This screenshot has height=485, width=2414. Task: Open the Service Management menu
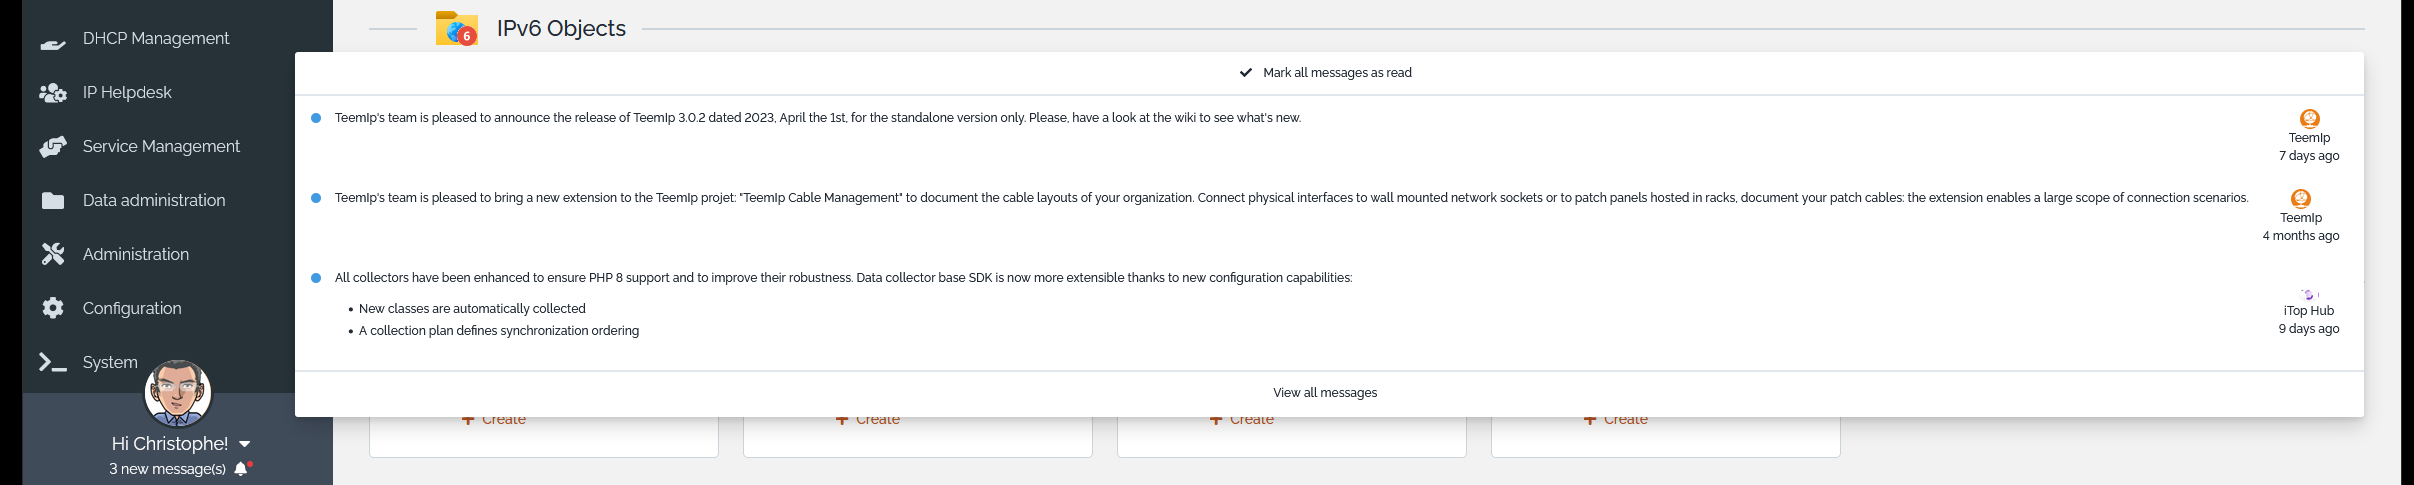[161, 146]
